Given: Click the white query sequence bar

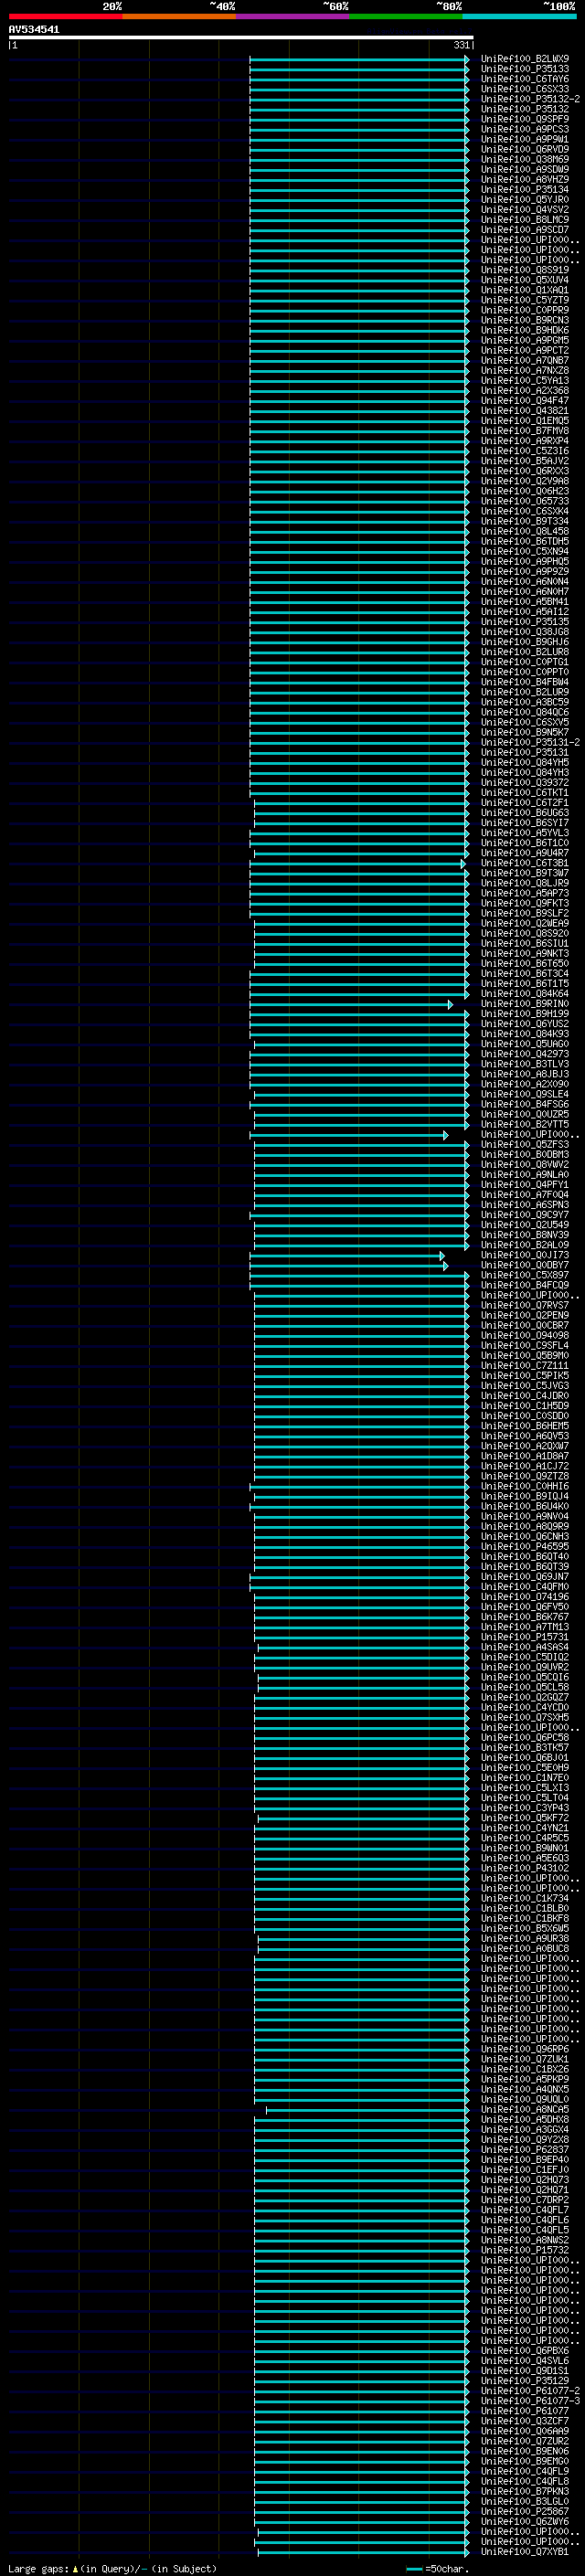Looking at the screenshot, I should 240,38.
